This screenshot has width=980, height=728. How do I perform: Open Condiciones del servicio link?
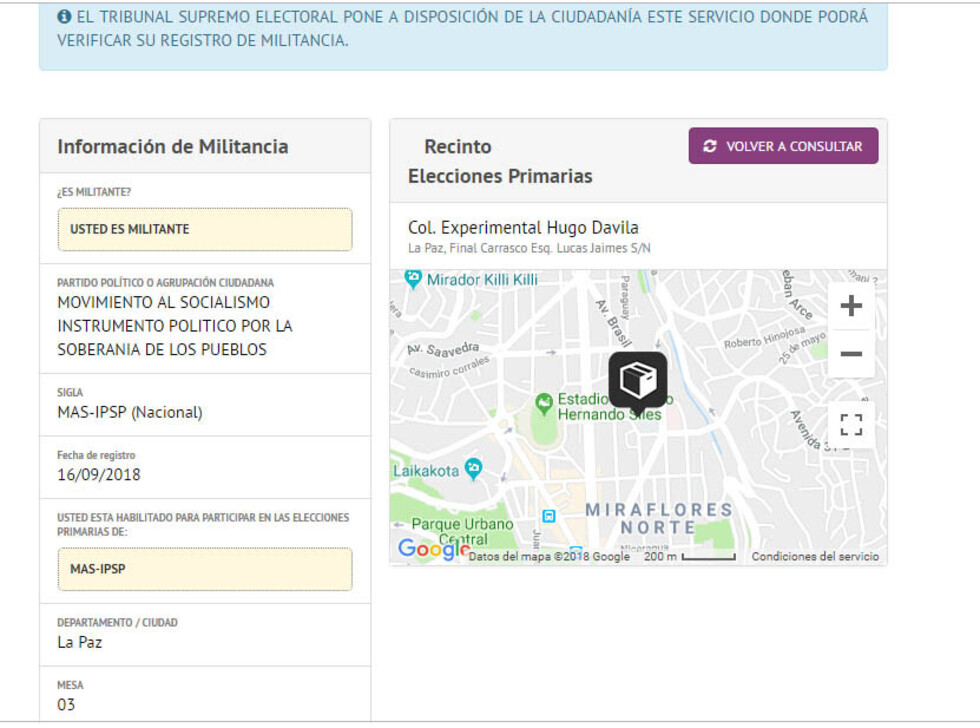pyautogui.click(x=815, y=556)
